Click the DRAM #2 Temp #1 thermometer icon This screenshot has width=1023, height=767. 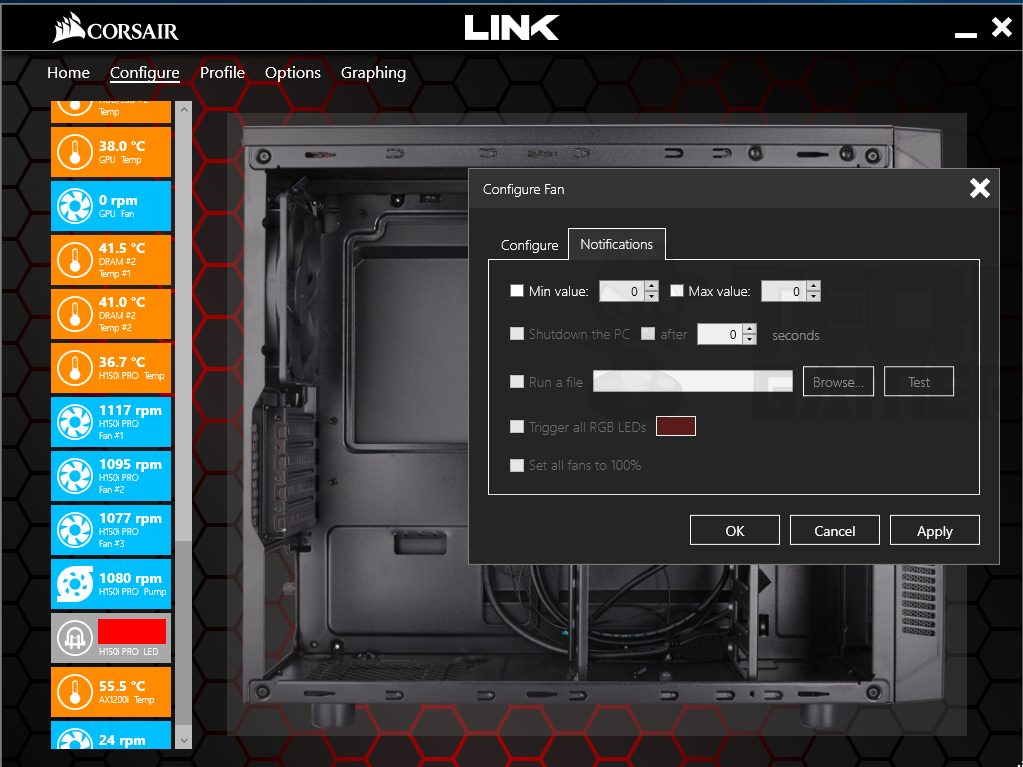pos(74,260)
